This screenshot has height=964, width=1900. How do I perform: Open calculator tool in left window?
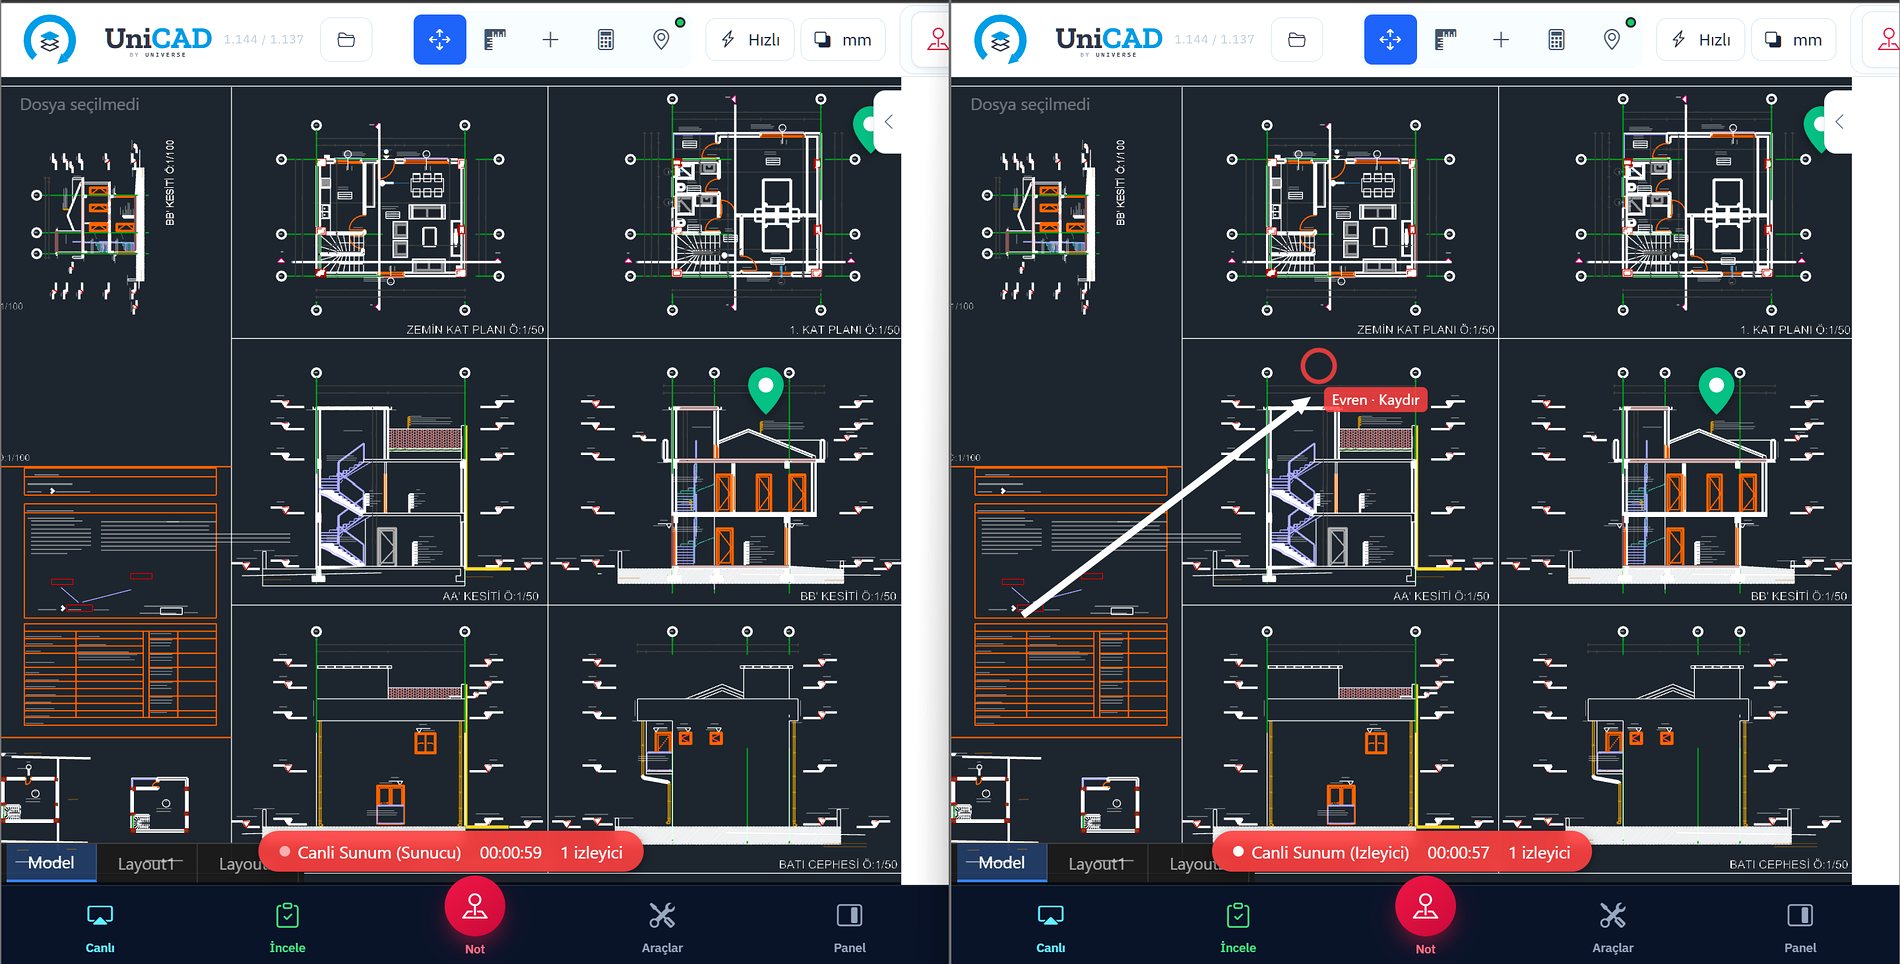[x=606, y=40]
